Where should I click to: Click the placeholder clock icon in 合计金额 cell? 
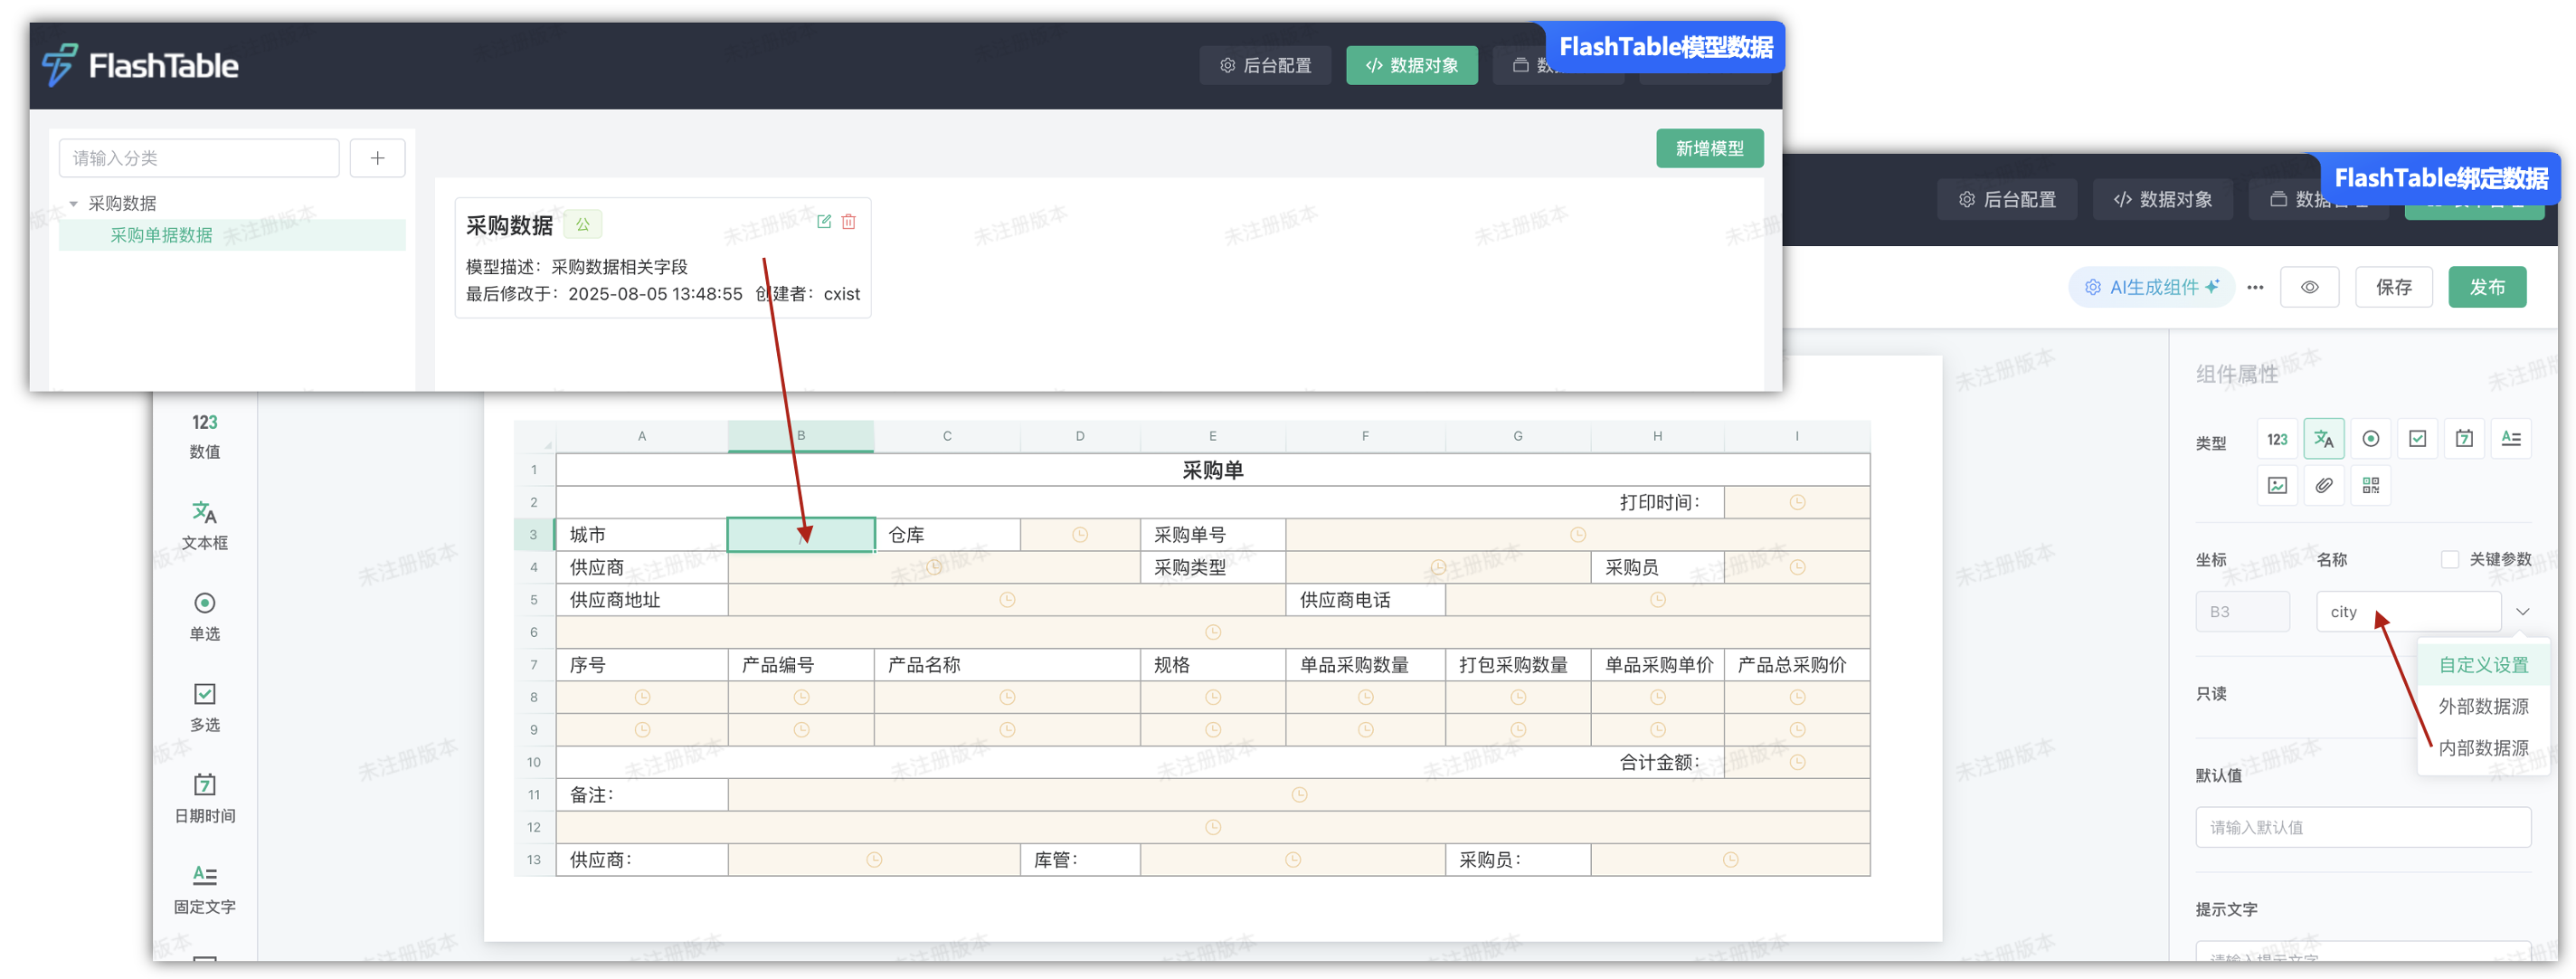tap(1797, 763)
